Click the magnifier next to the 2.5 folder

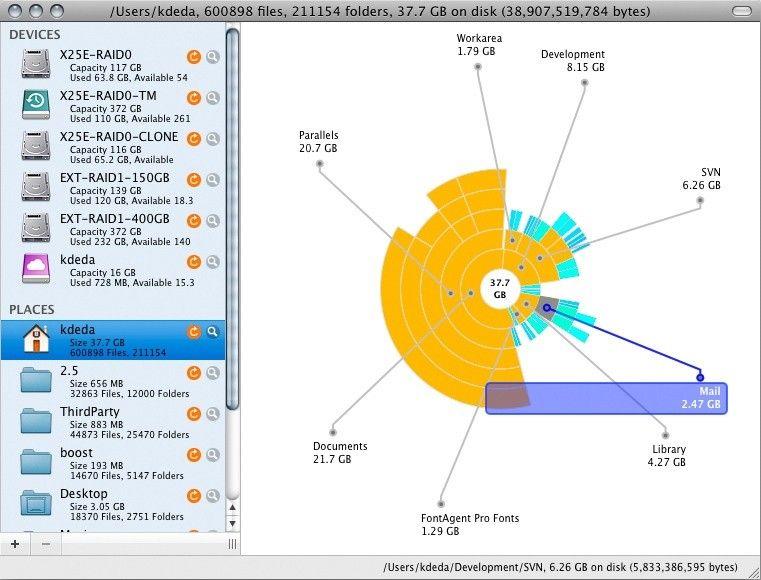tap(213, 373)
